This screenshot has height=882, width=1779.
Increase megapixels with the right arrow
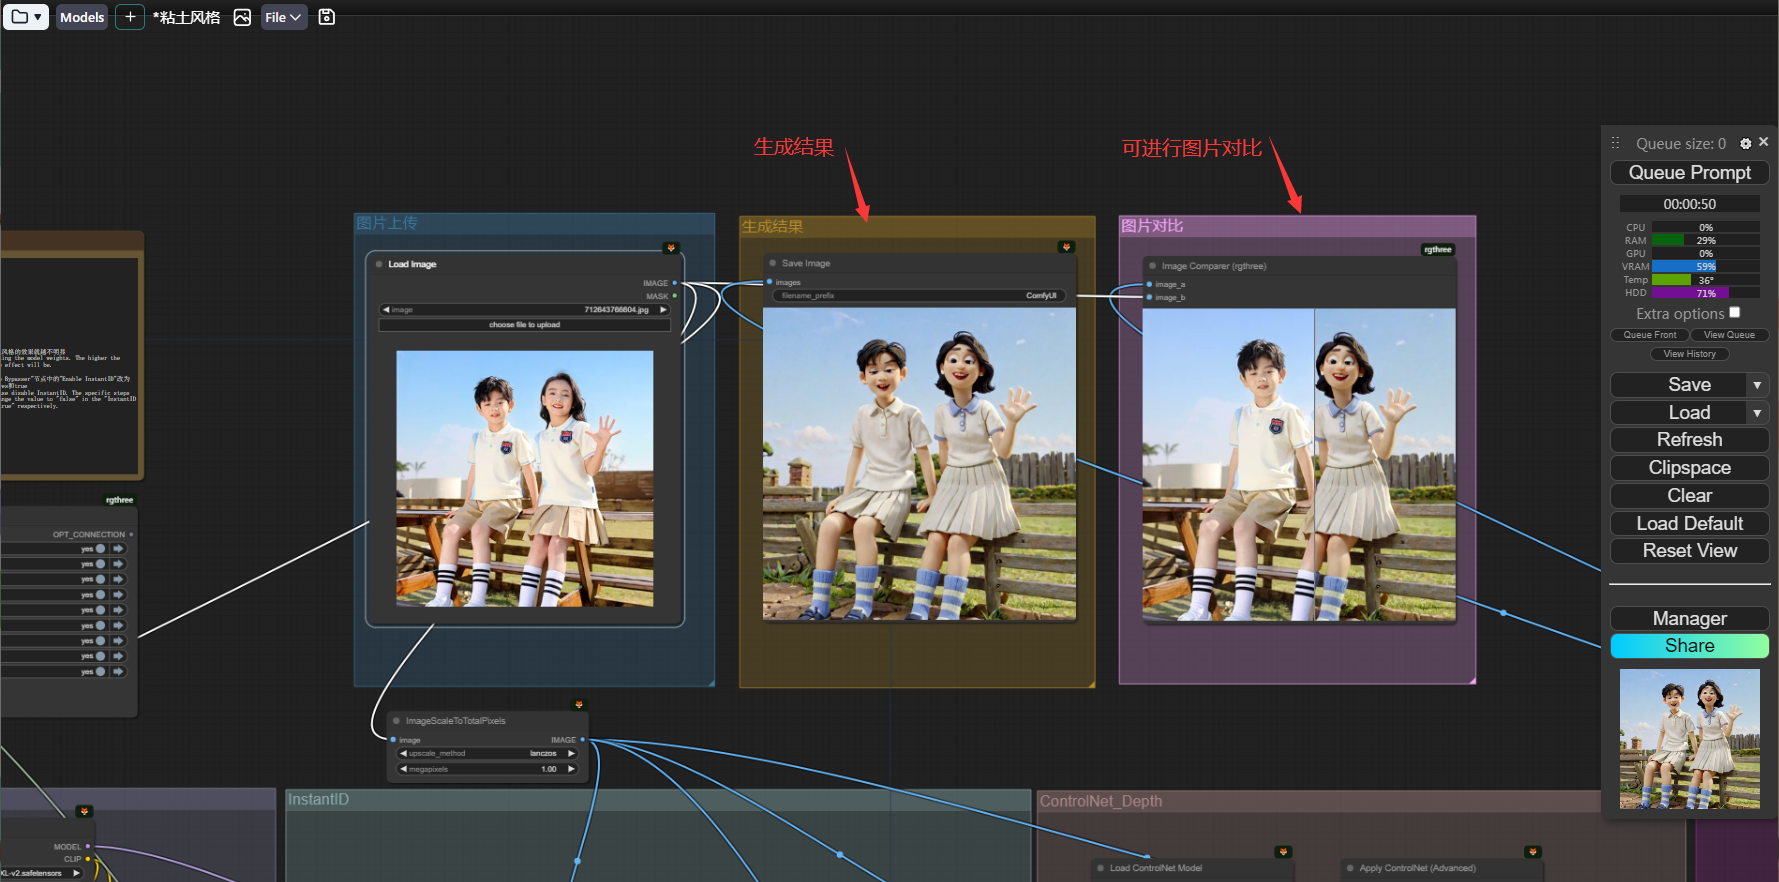571,769
